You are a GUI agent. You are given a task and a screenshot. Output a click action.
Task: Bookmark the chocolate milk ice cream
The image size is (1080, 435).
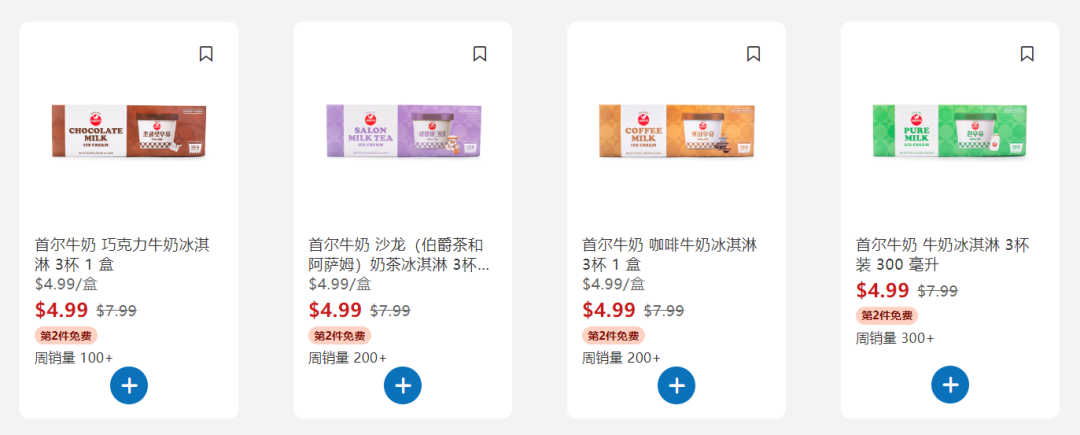[206, 54]
